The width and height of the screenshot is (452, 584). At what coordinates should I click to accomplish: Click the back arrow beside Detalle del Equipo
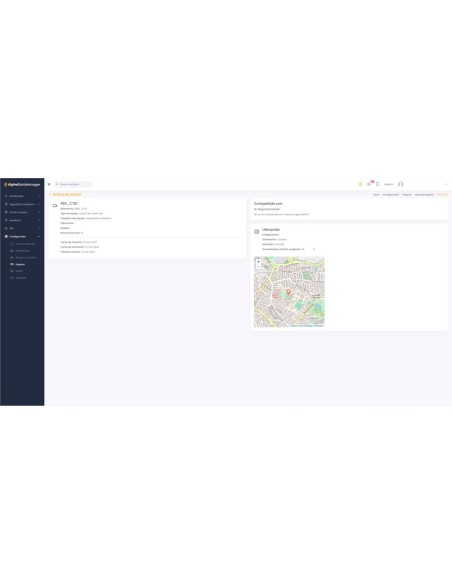(x=50, y=195)
